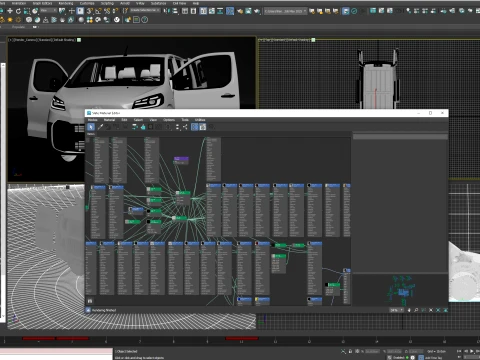Pick material from object eyedropper in Slate

100,127
